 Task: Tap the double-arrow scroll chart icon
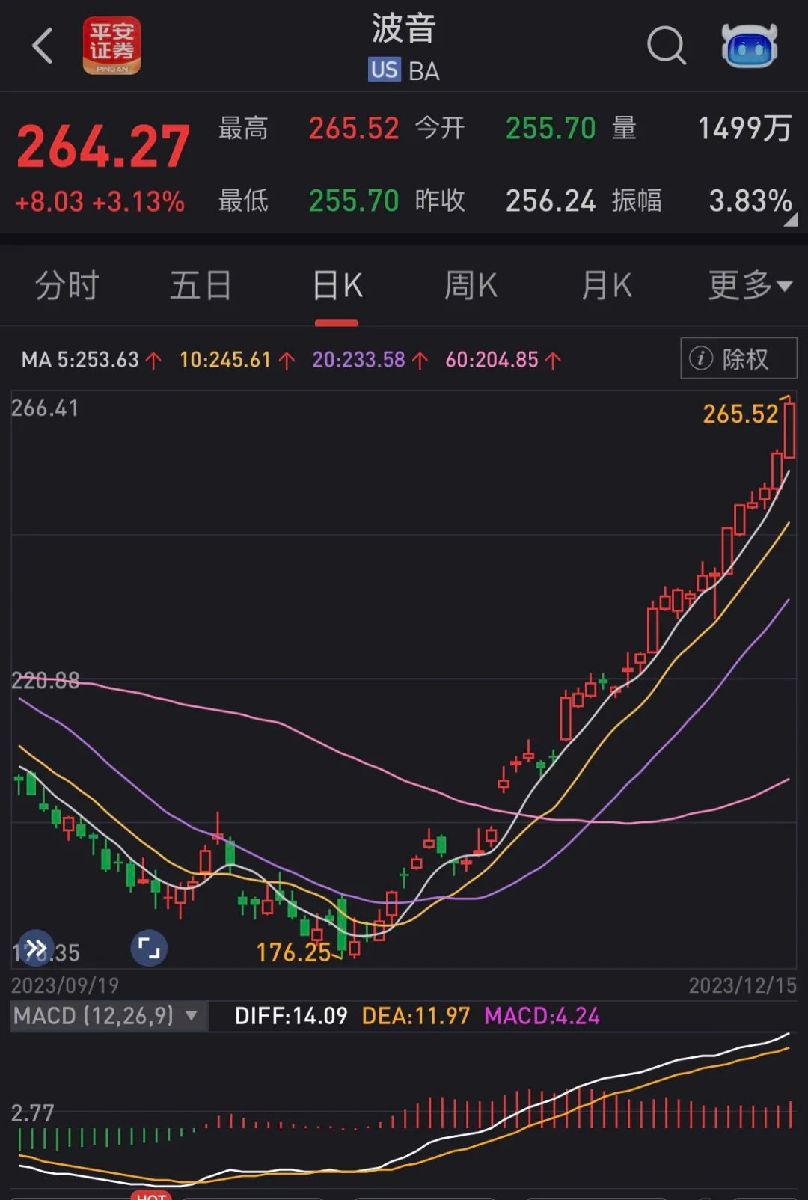click(35, 947)
